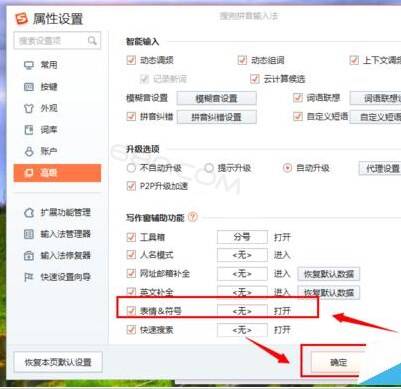Open 高级 settings in the sidebar
The image size is (401, 389).
point(57,173)
